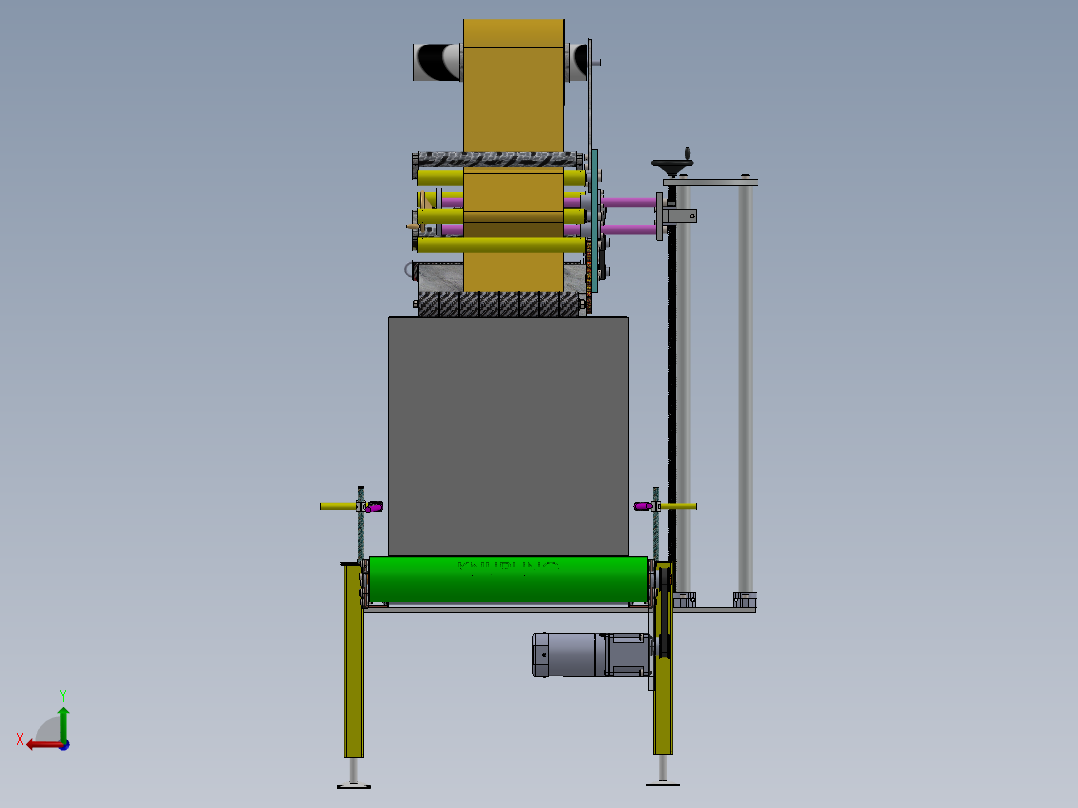Click the green Y axis of triad
Screen dimensions: 1078x808
[x=63, y=723]
